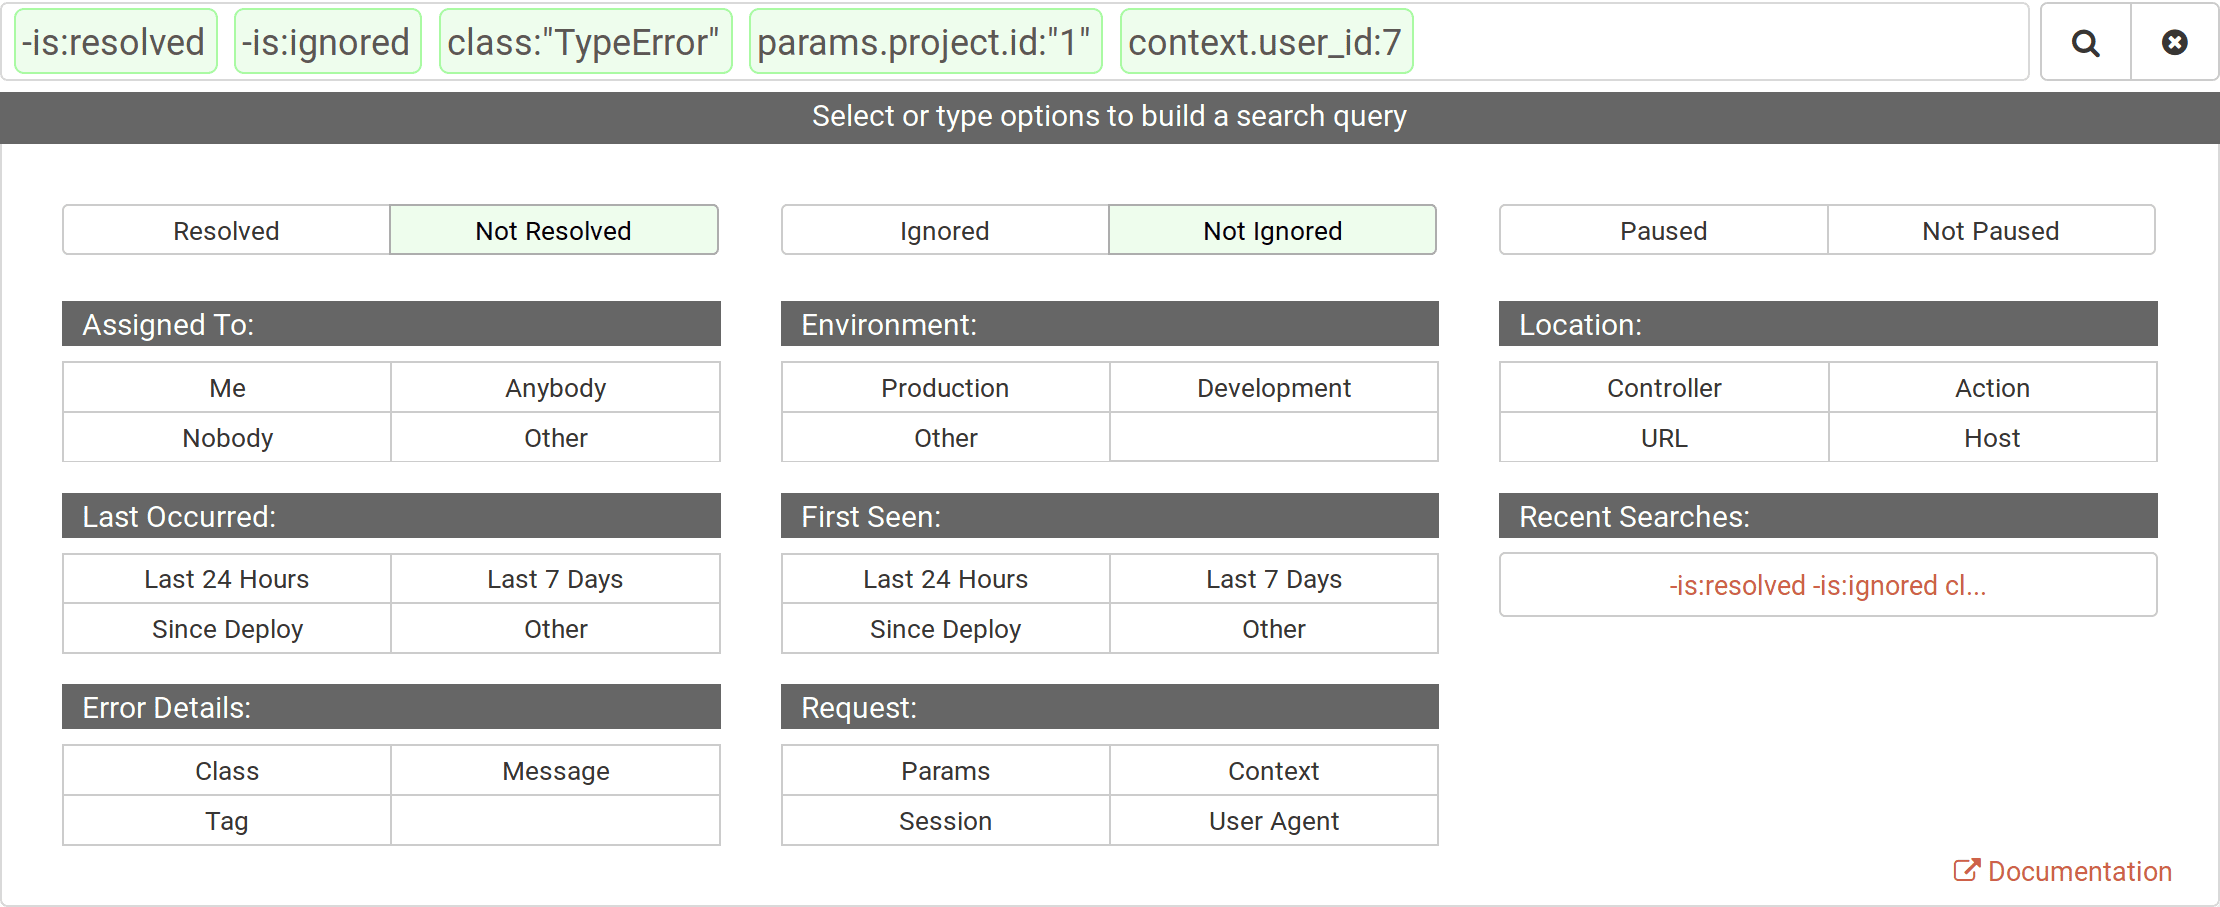The image size is (2220, 907).
Task: Enable the Paused filter
Action: (1663, 231)
